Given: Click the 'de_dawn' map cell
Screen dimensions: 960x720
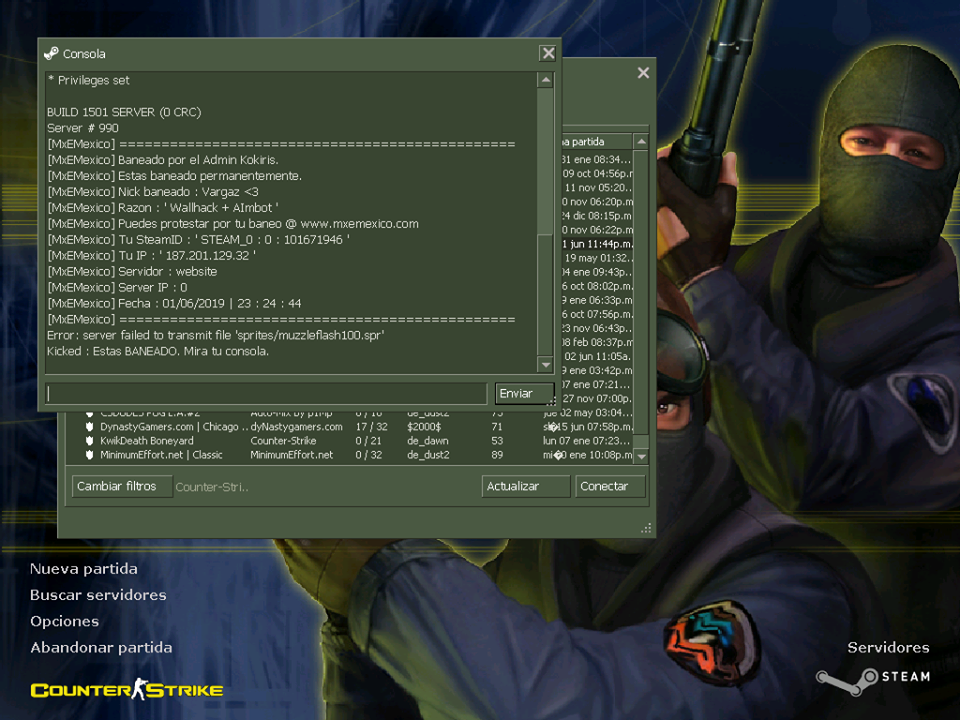Looking at the screenshot, I should pos(427,441).
